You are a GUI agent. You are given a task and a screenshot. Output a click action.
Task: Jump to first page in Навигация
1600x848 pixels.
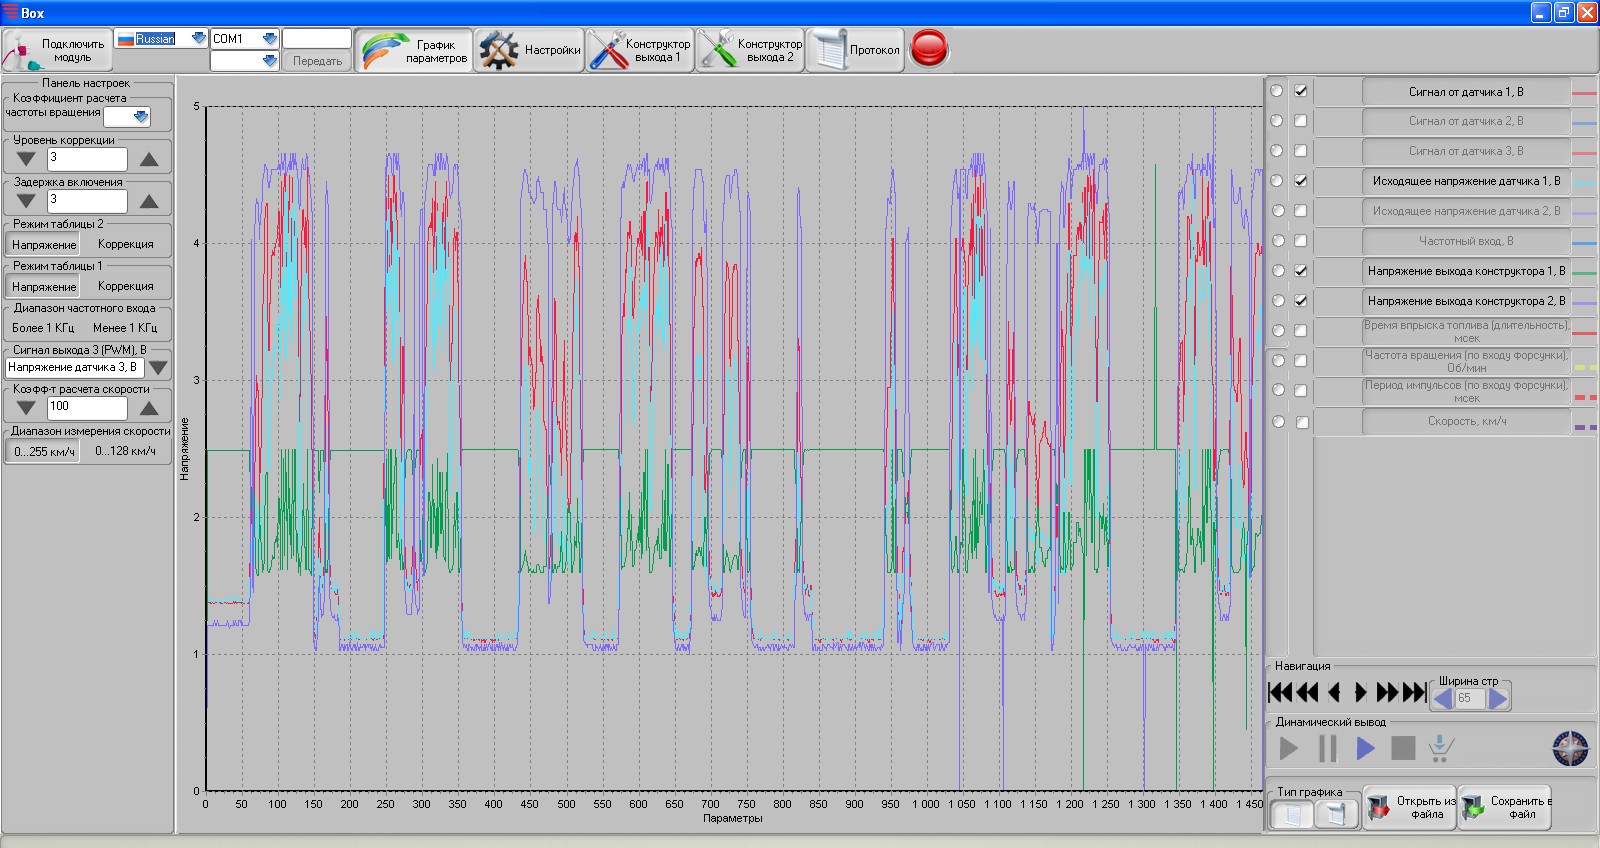[x=1279, y=692]
